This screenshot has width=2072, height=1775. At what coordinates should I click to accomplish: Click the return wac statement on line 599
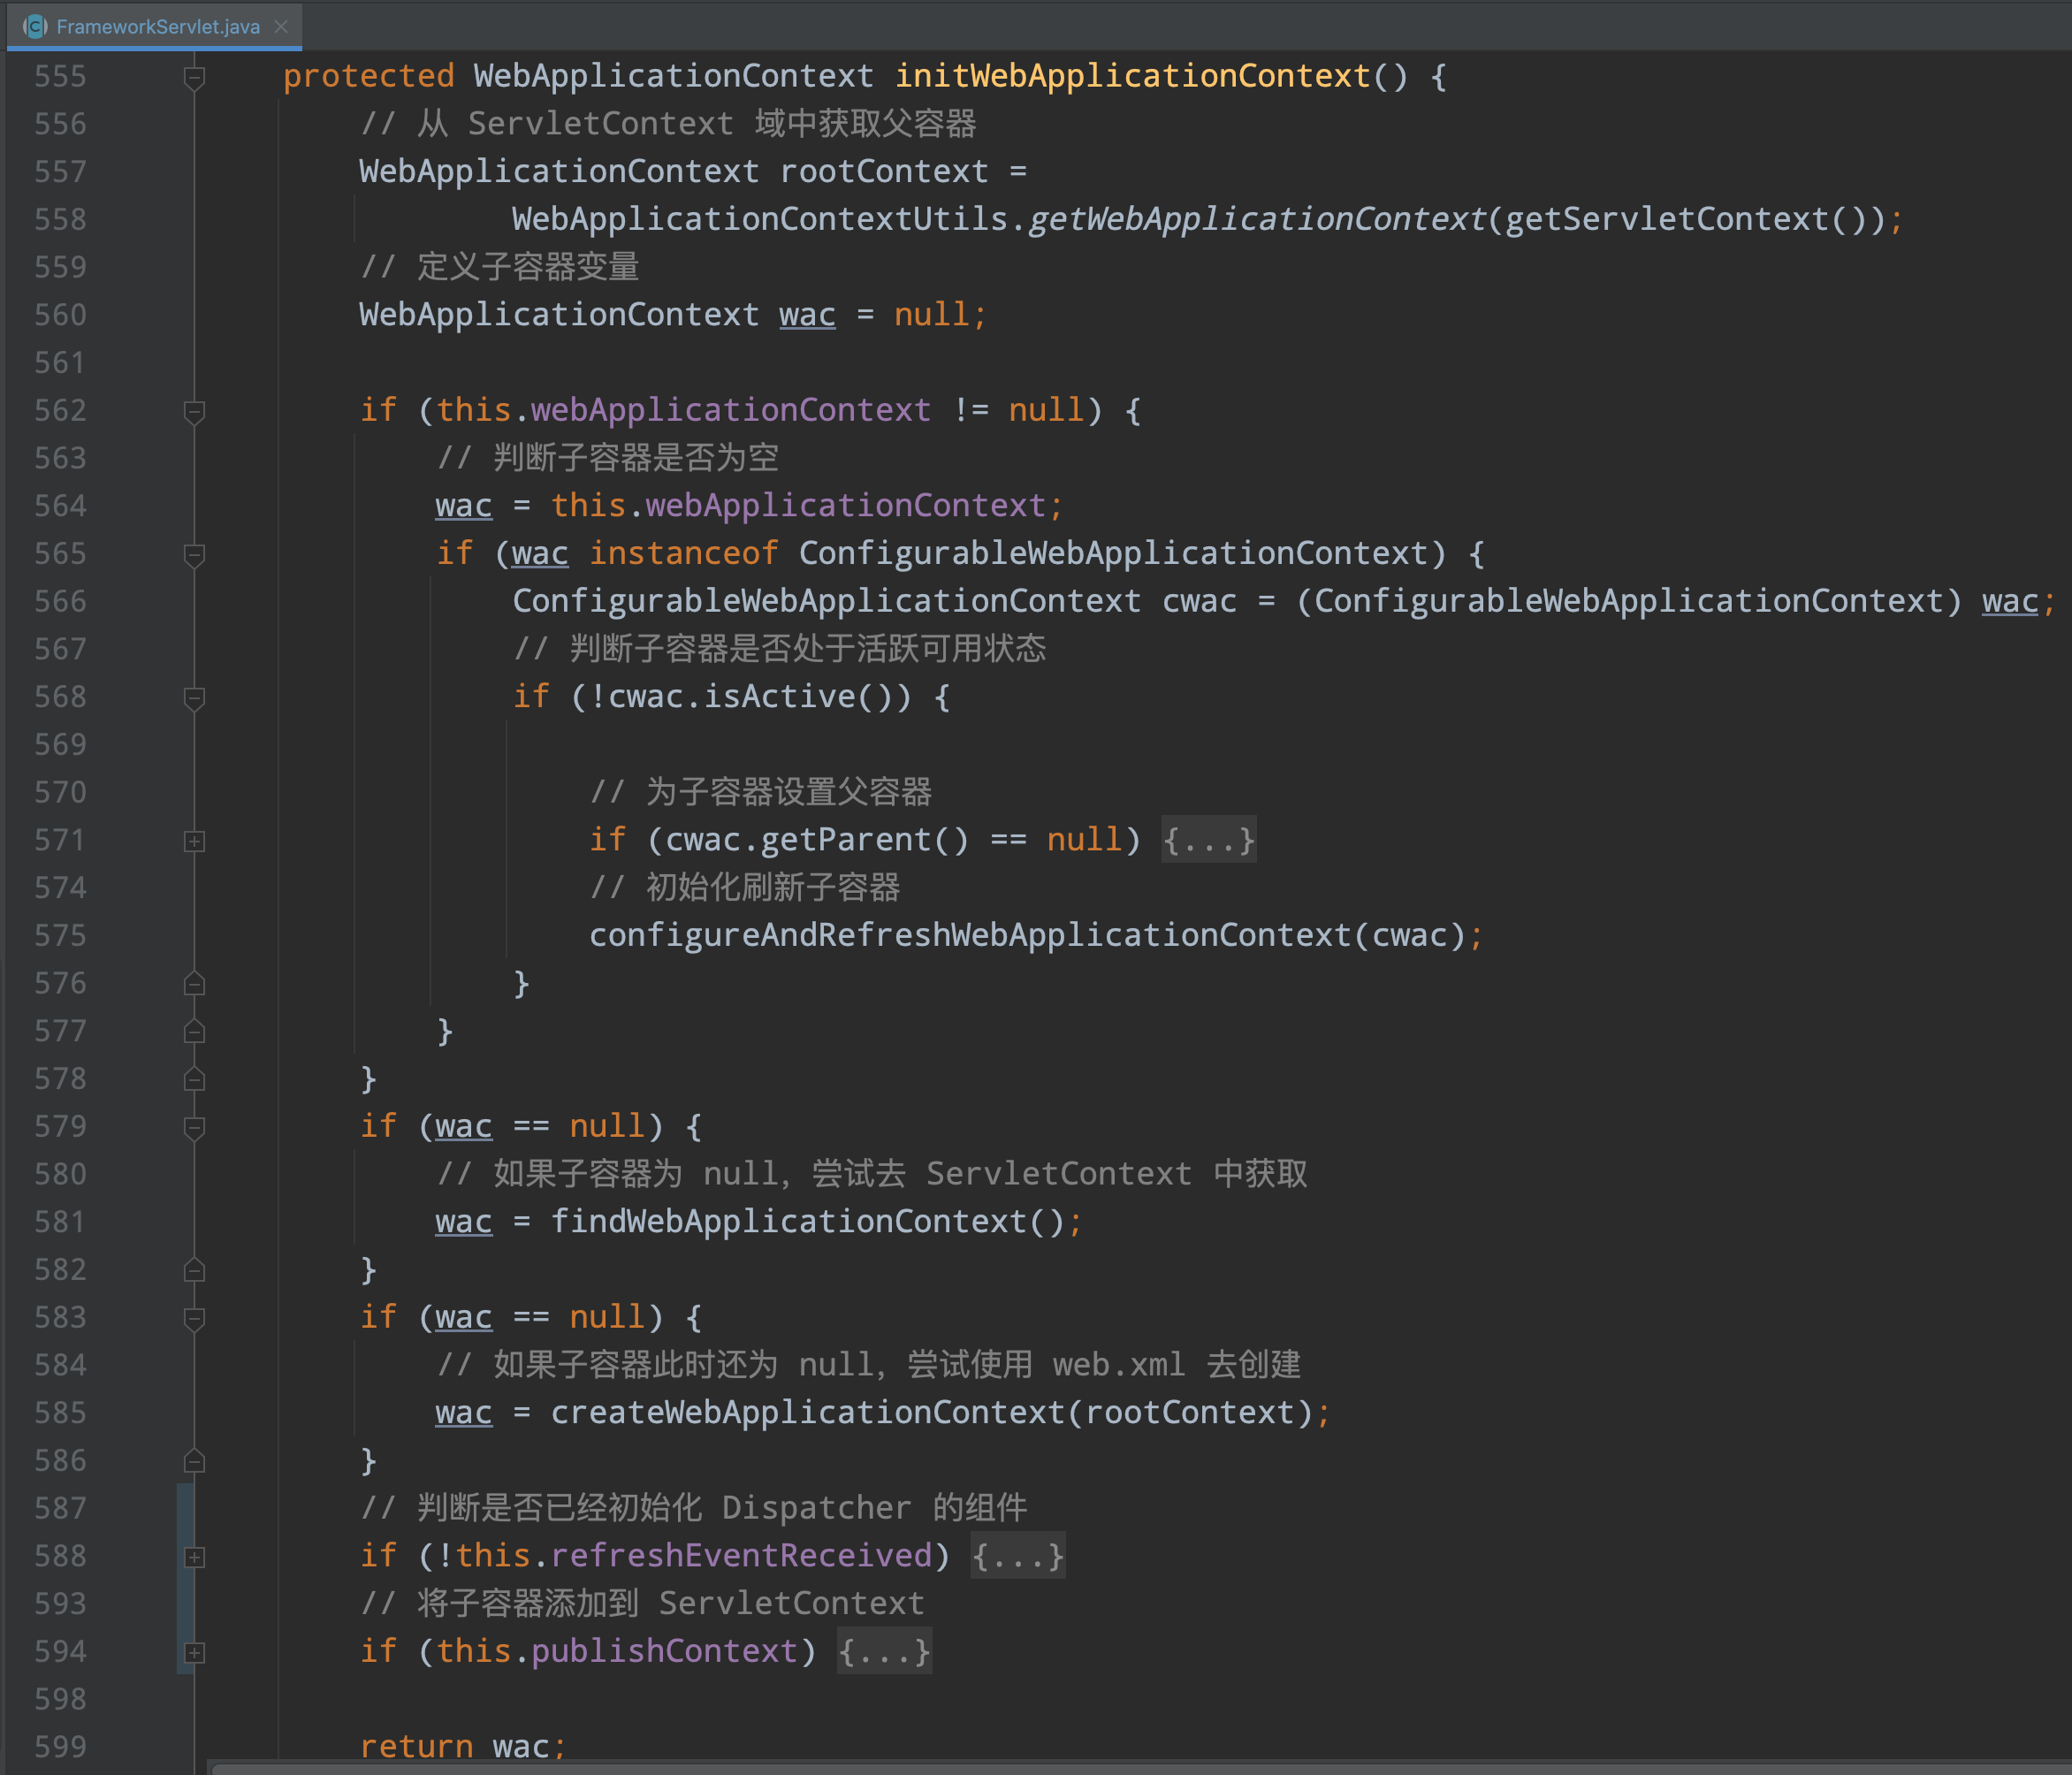tap(462, 1746)
